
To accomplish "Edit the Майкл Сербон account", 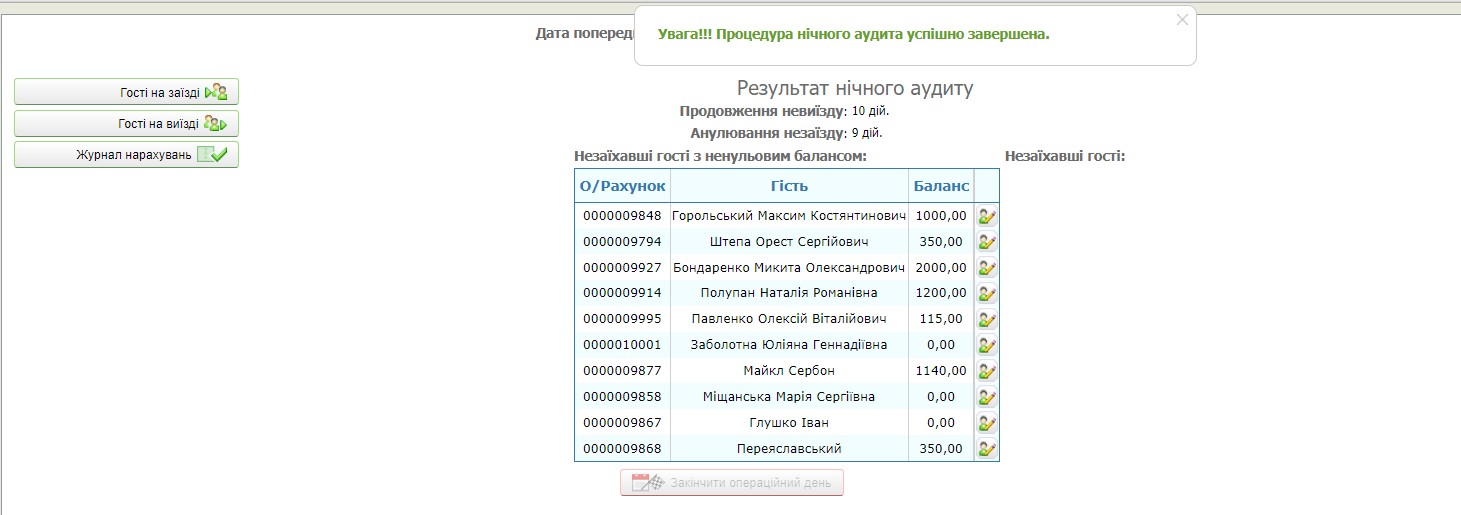I will coord(987,371).
